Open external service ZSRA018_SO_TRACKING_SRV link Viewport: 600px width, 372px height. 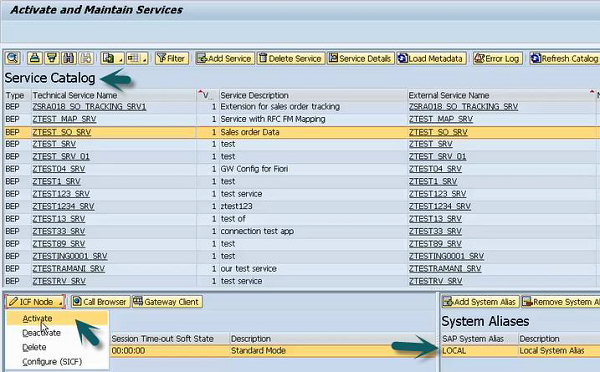[463, 106]
